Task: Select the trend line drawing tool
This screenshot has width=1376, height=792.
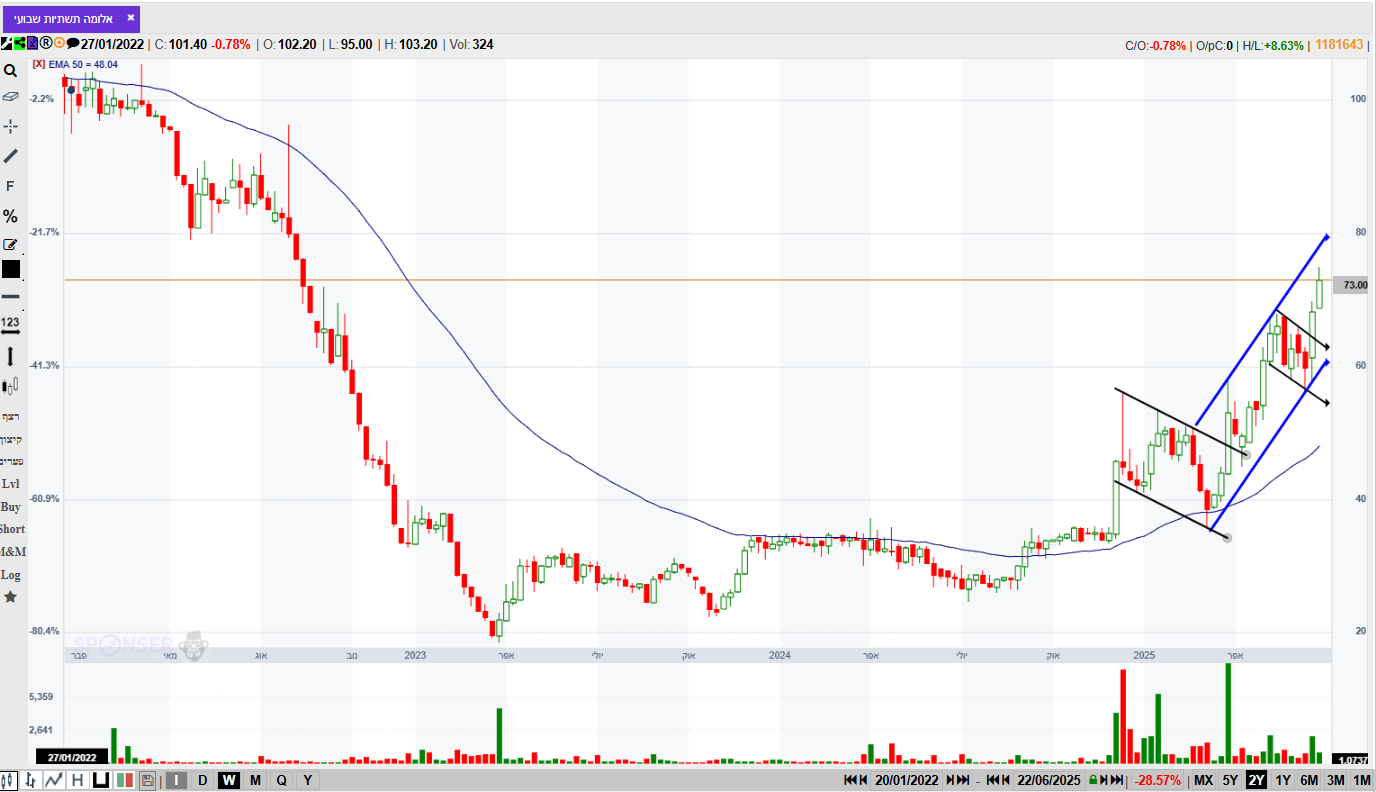Action: [10, 156]
